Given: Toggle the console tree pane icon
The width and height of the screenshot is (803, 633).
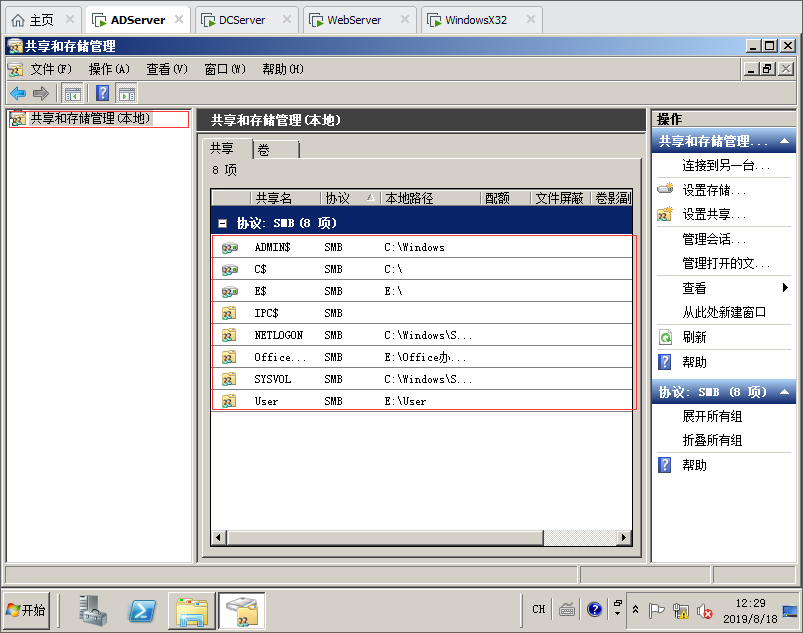Looking at the screenshot, I should click(x=72, y=94).
